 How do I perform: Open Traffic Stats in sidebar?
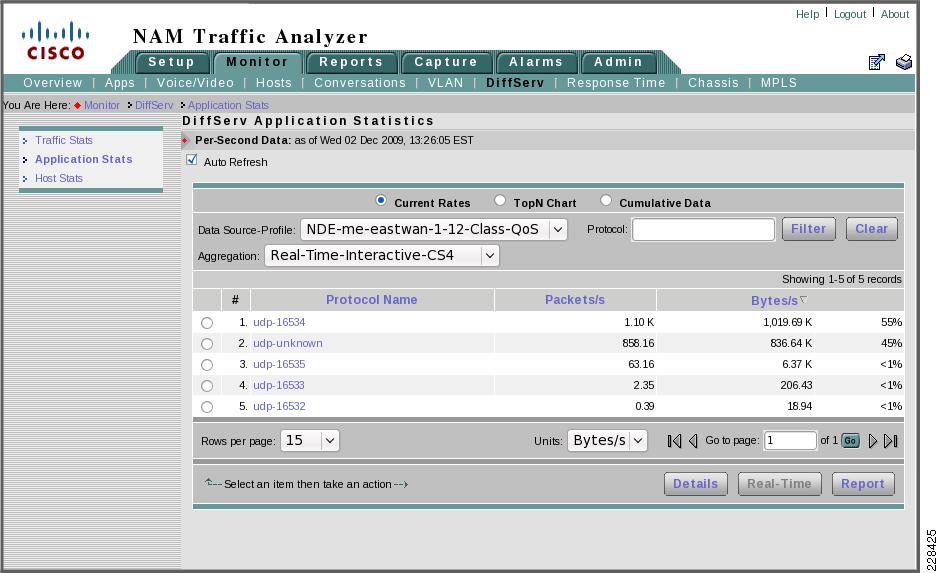point(64,140)
